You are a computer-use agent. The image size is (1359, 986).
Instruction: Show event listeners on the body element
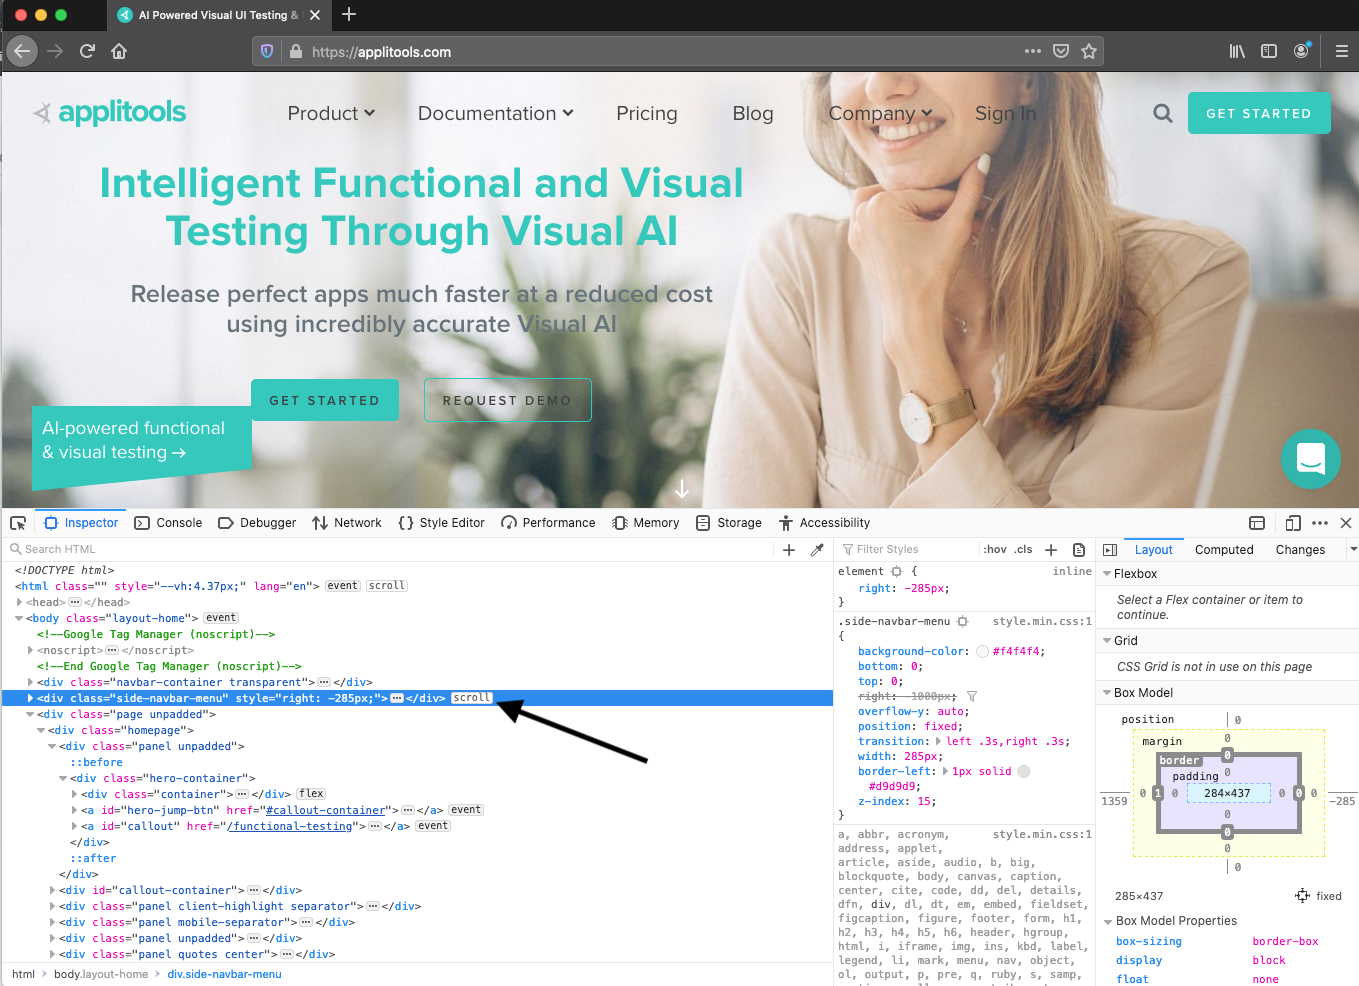pyautogui.click(x=221, y=618)
